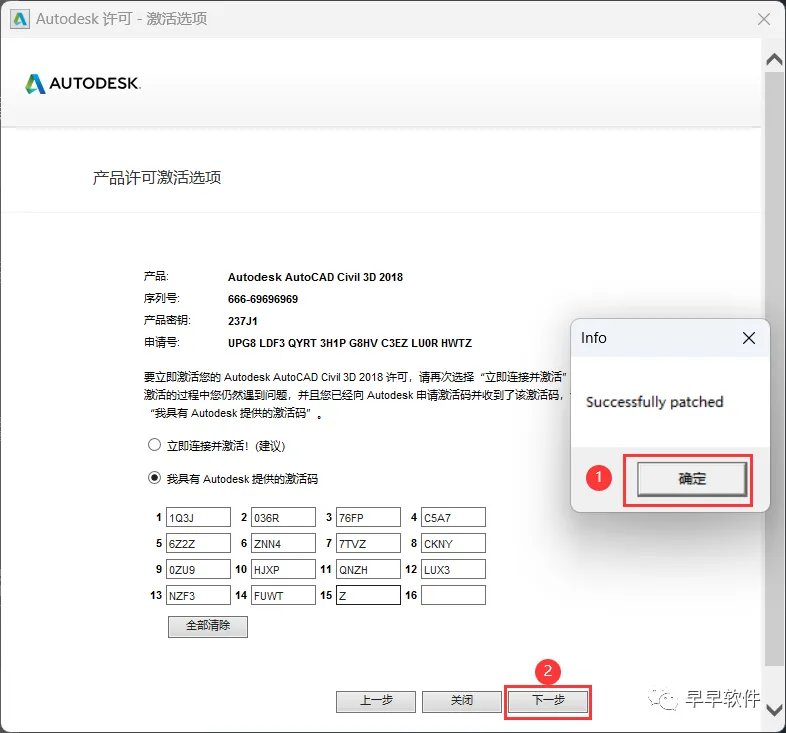
Task: Close the Info dialog with X
Action: [x=749, y=338]
